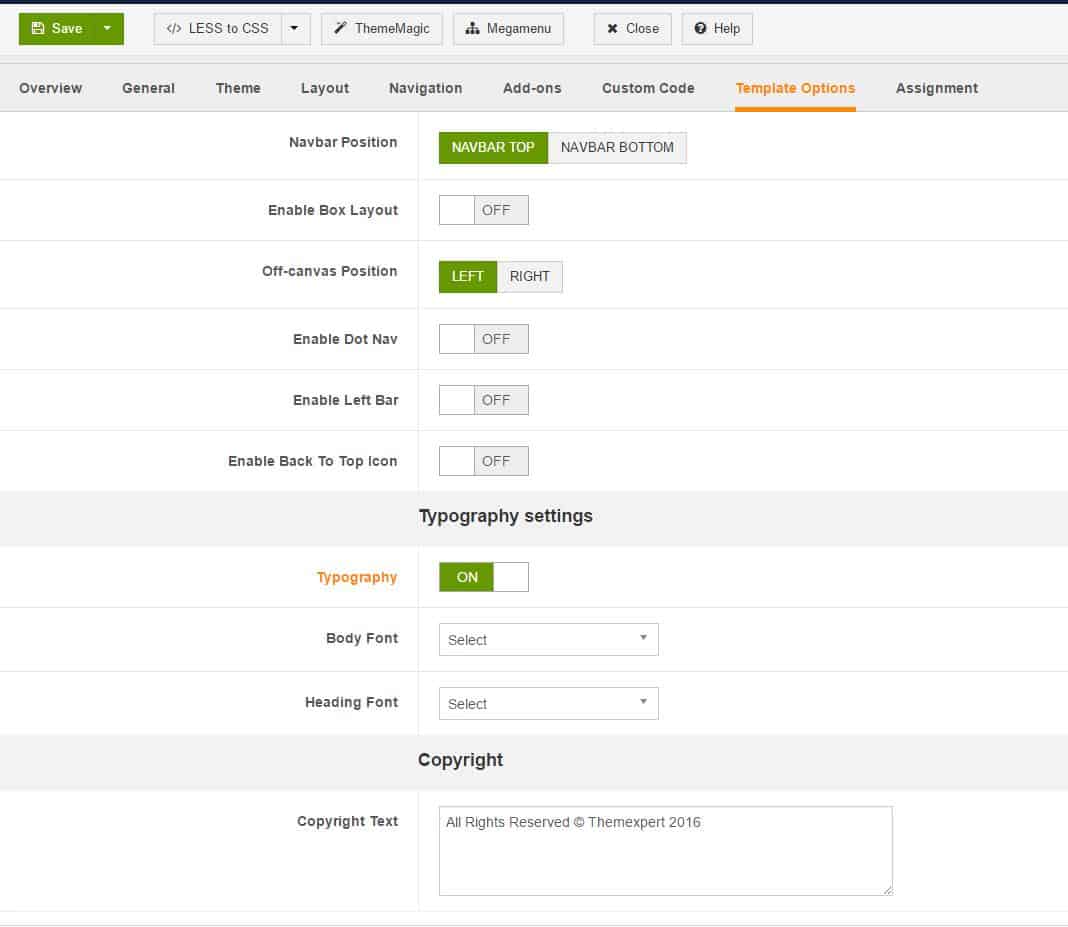Select Navbar Top position
The width and height of the screenshot is (1068, 927).
[493, 148]
